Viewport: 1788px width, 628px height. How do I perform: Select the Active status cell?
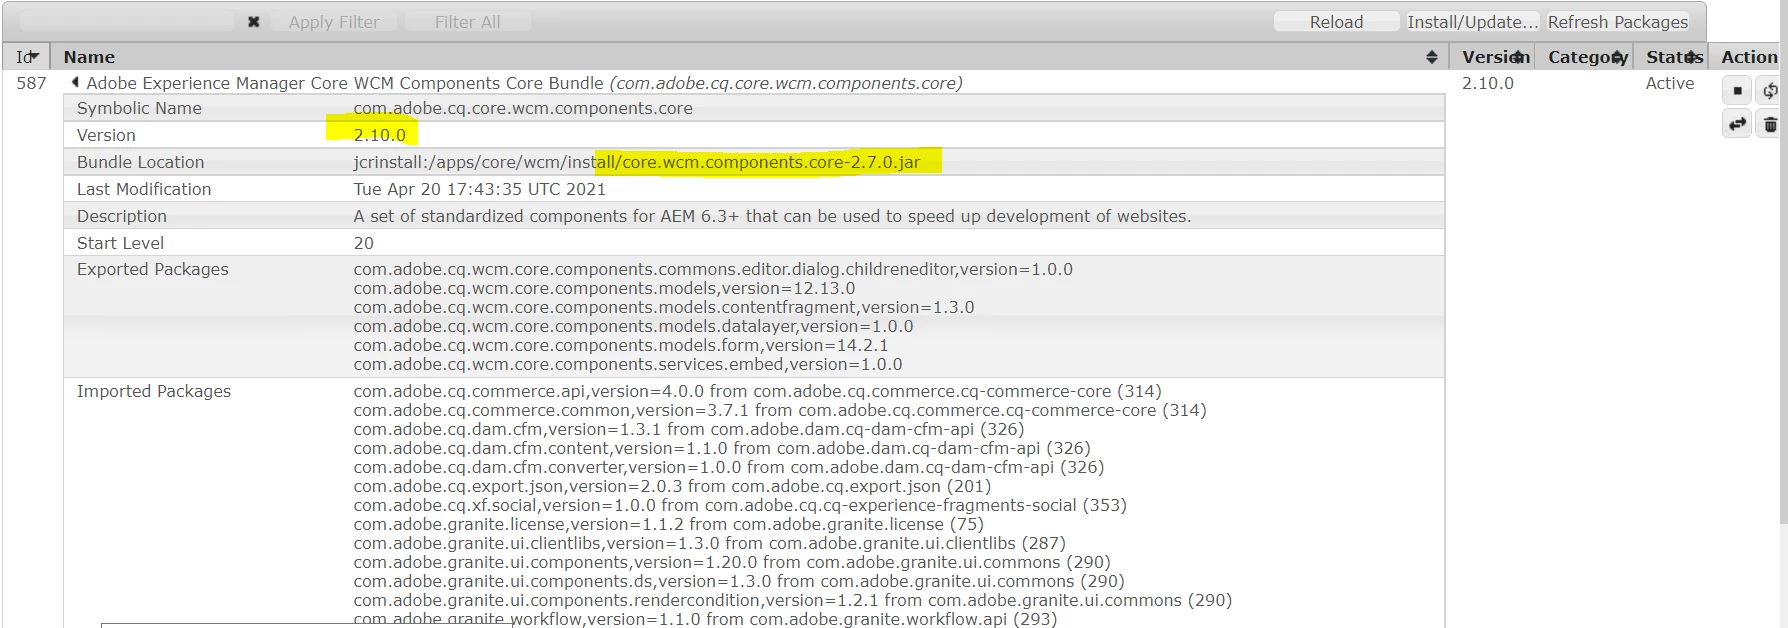pyautogui.click(x=1670, y=83)
